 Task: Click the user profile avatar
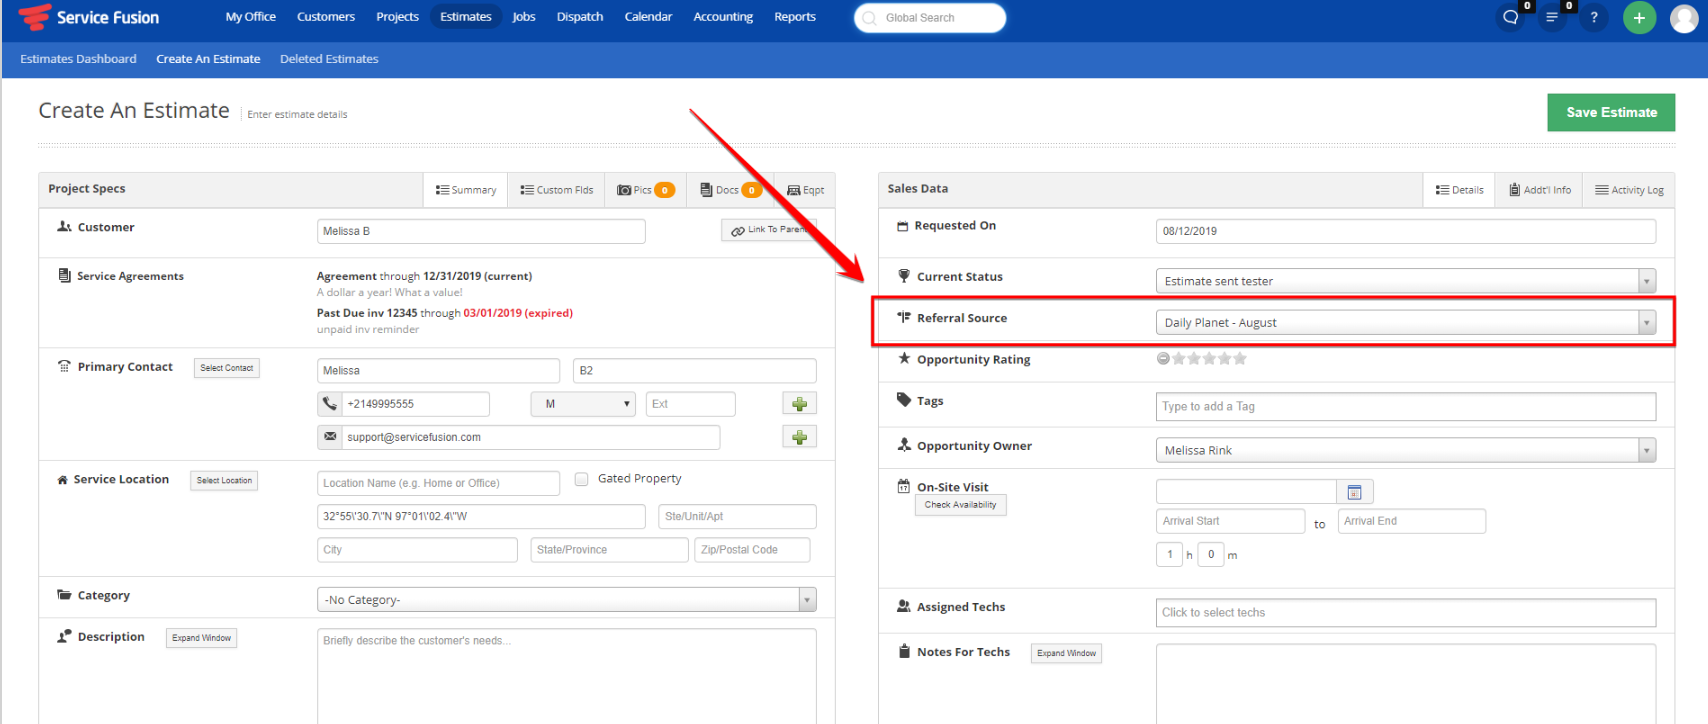1684,18
